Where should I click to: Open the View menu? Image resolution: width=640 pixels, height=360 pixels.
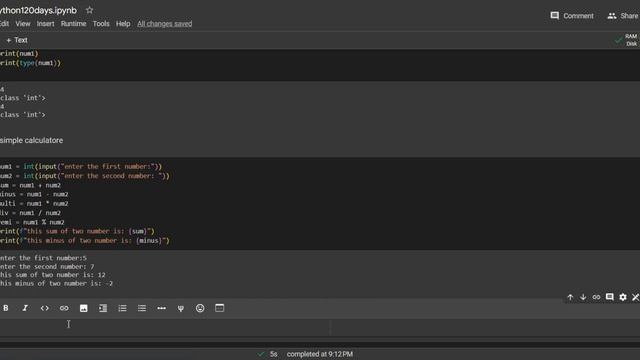[x=23, y=24]
